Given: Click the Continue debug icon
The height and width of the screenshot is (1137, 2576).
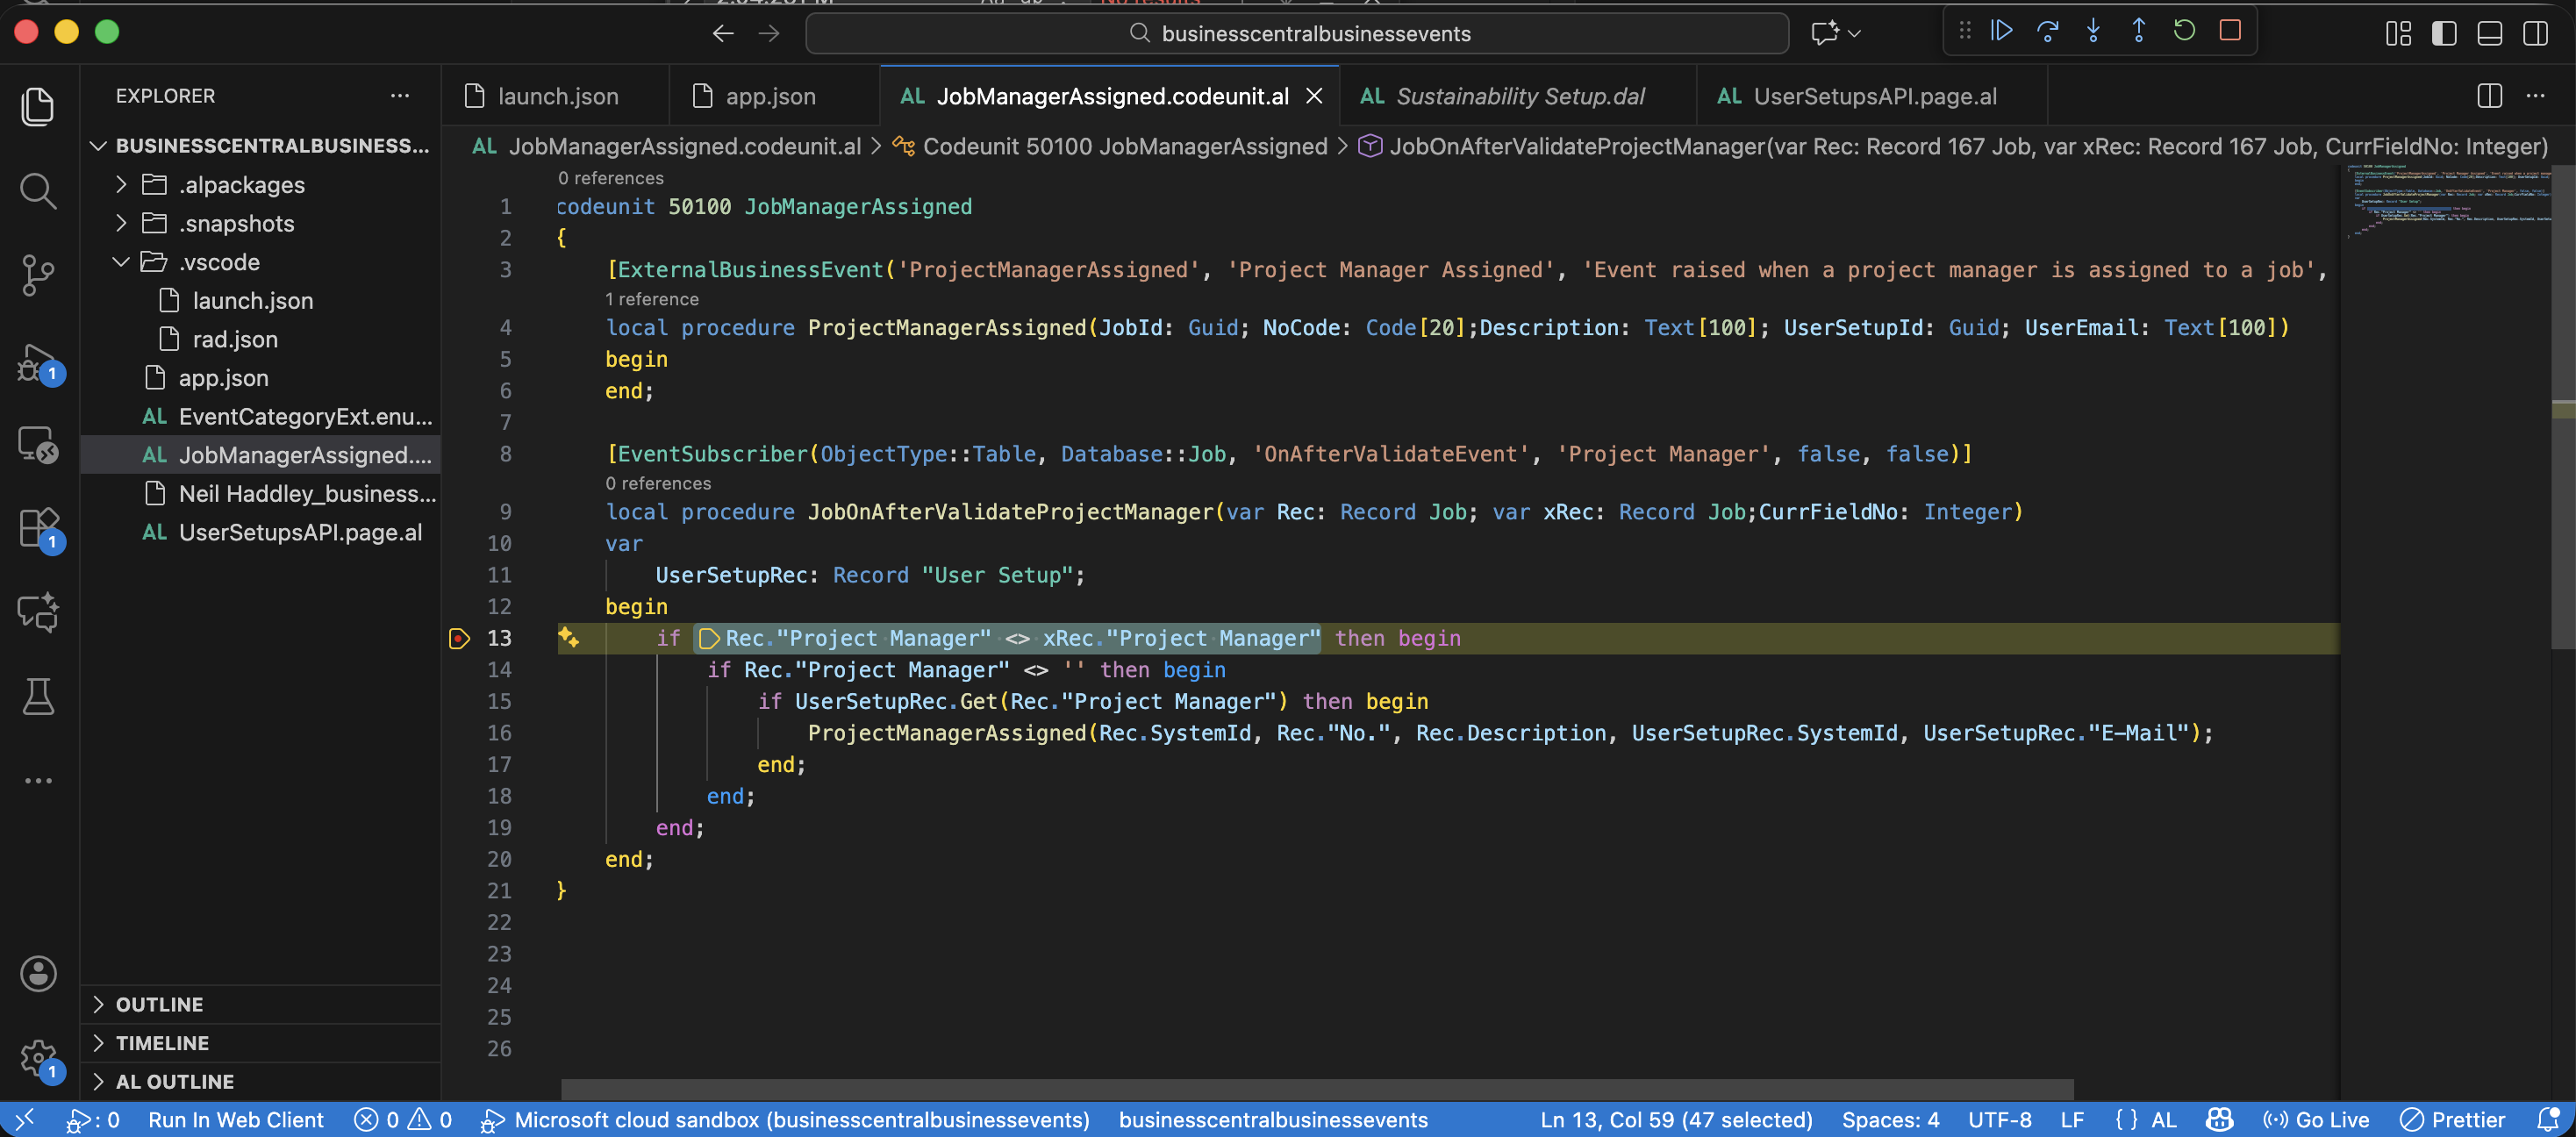Looking at the screenshot, I should click(x=2001, y=31).
